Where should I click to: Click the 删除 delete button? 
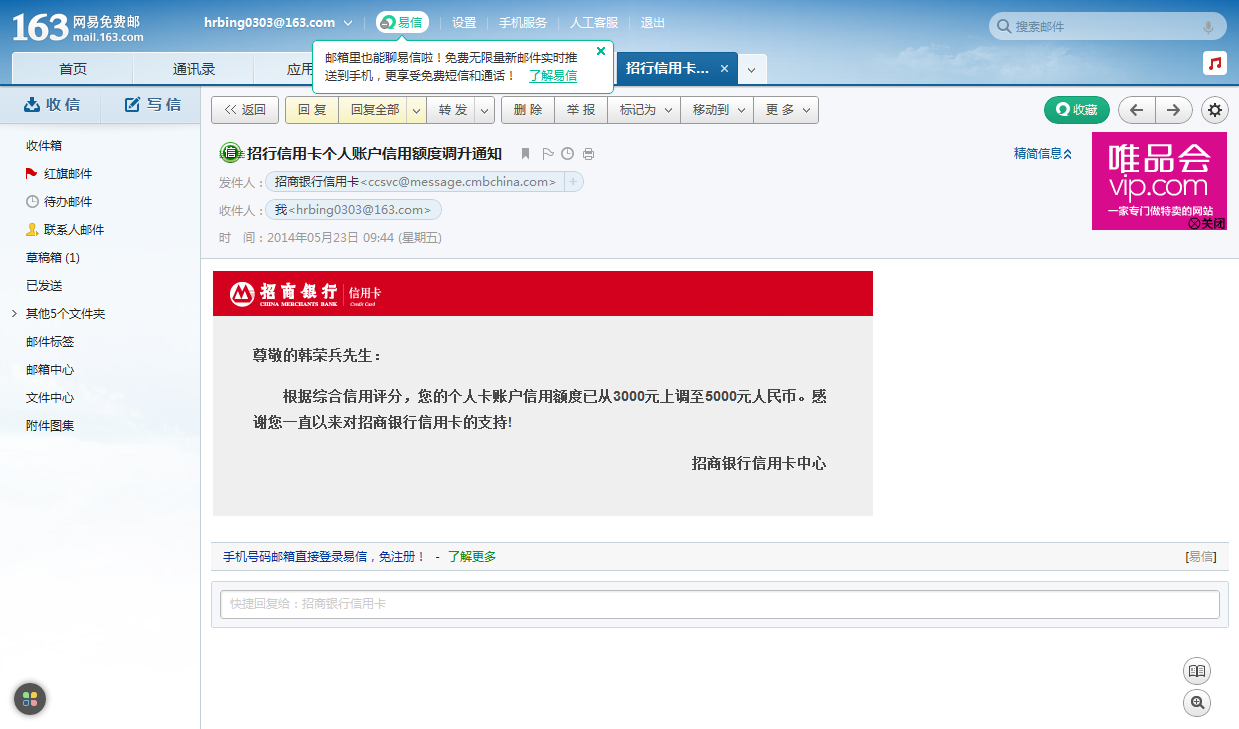pos(528,110)
